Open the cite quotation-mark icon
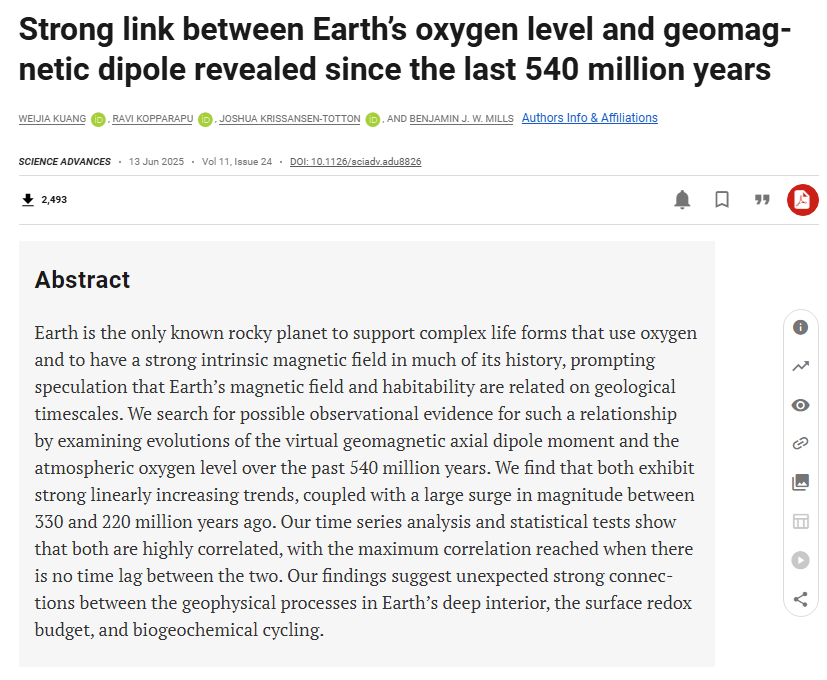 [x=762, y=199]
